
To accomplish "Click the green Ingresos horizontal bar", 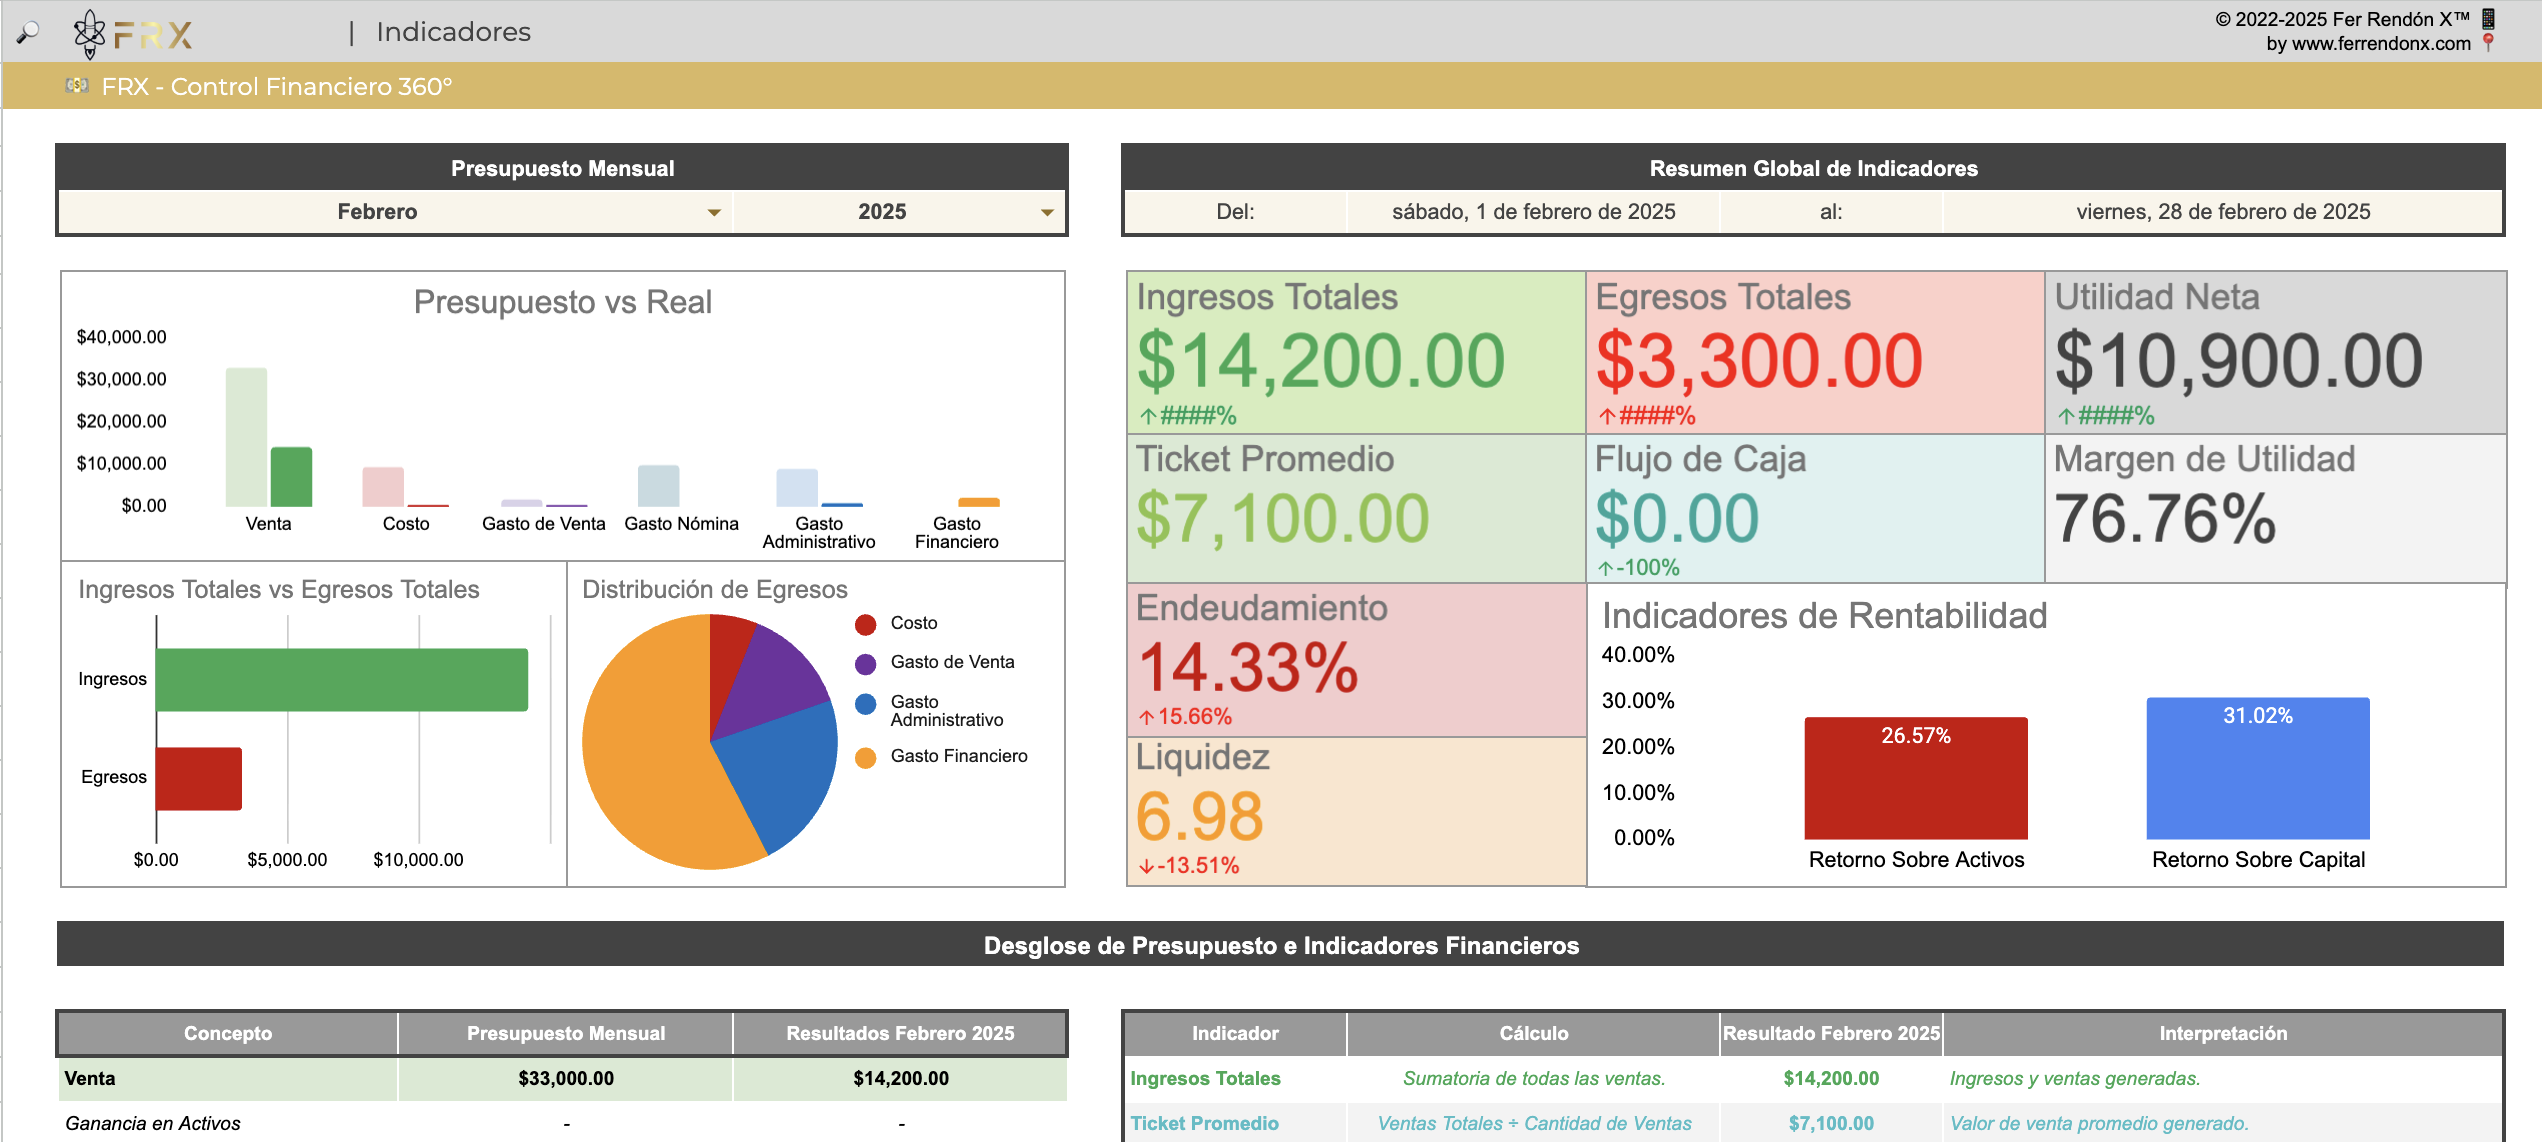I will pyautogui.click(x=341, y=680).
